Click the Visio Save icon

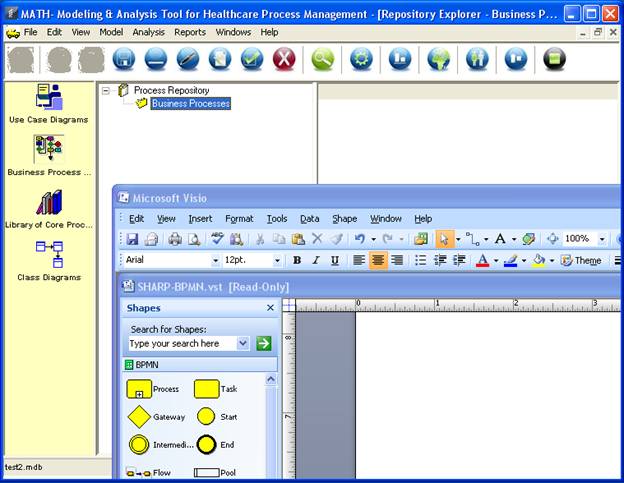point(132,239)
